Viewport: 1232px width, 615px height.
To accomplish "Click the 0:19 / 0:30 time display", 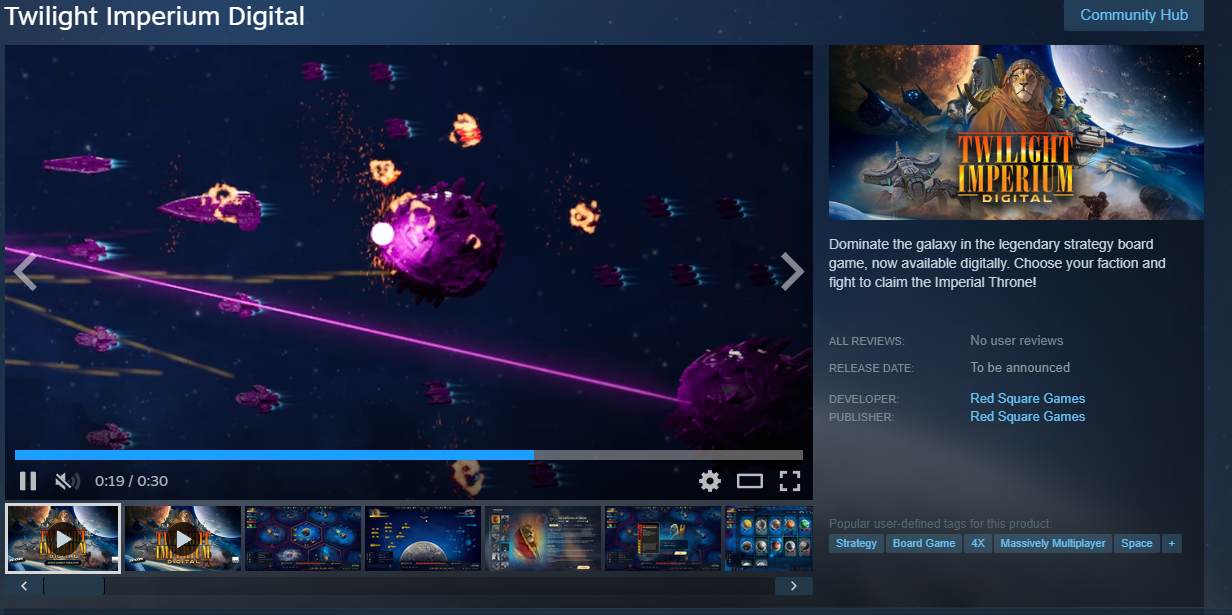I will 131,481.
